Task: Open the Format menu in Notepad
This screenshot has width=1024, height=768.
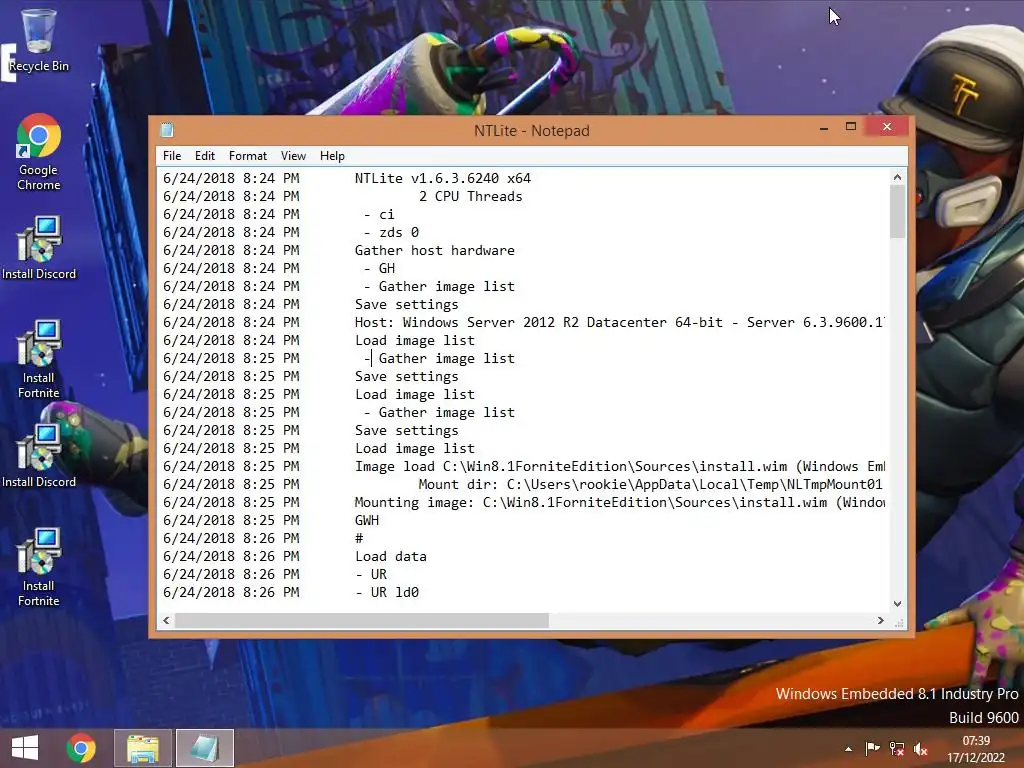Action: click(248, 156)
